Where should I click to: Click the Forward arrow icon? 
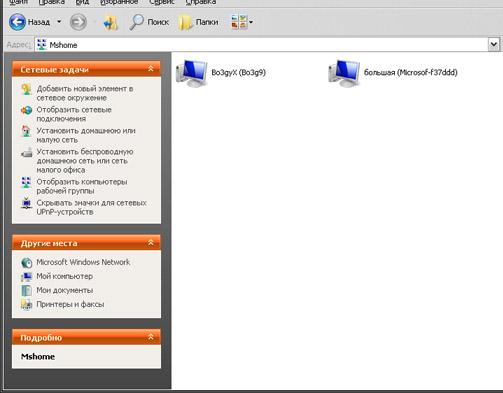78,22
